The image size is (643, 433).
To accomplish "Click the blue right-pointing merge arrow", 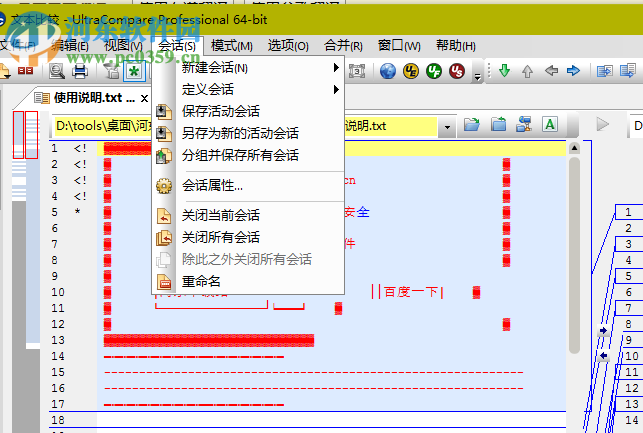I will [x=573, y=71].
